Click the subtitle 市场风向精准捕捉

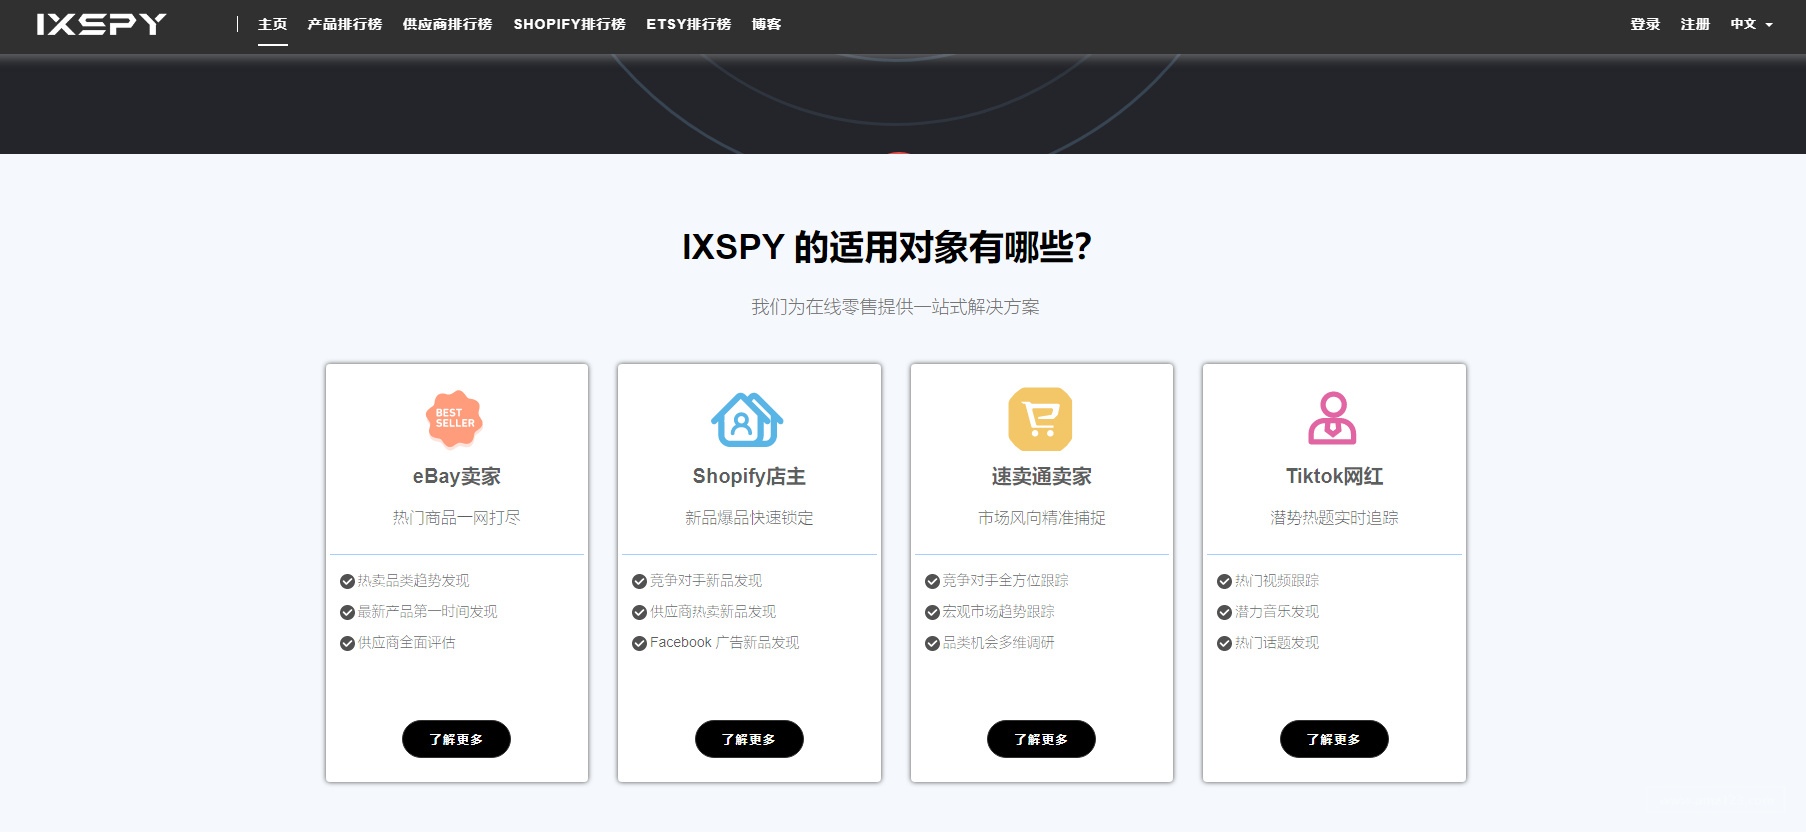point(1042,518)
